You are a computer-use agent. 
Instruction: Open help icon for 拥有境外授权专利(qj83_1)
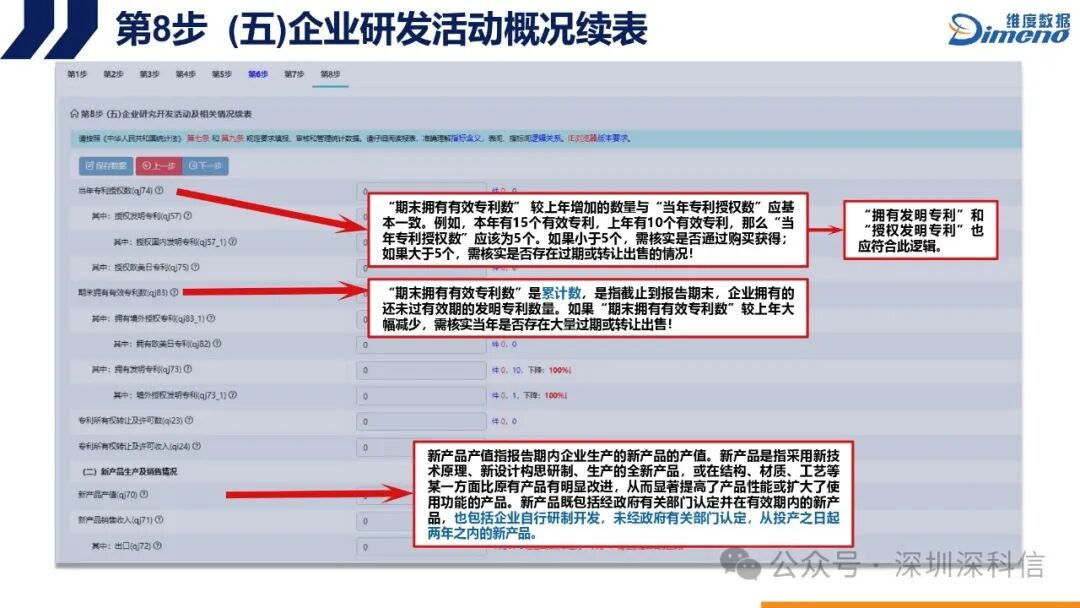point(211,319)
